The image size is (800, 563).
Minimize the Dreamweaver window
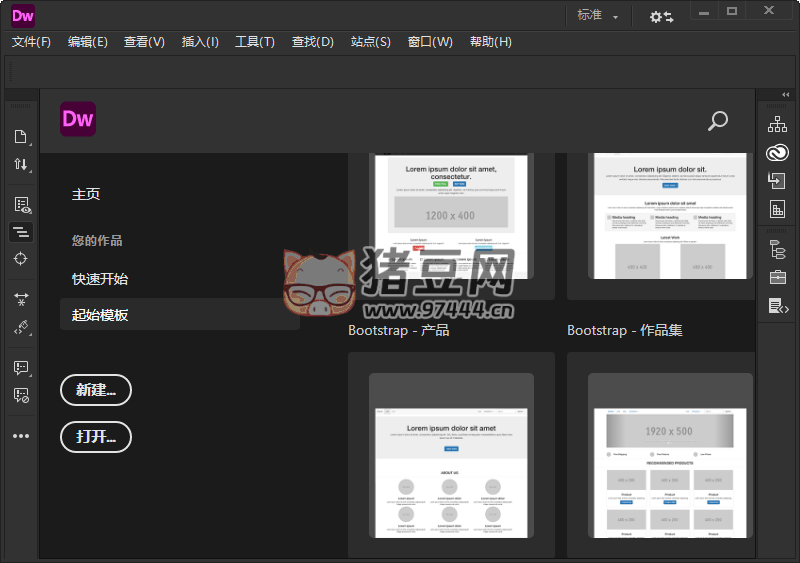704,11
